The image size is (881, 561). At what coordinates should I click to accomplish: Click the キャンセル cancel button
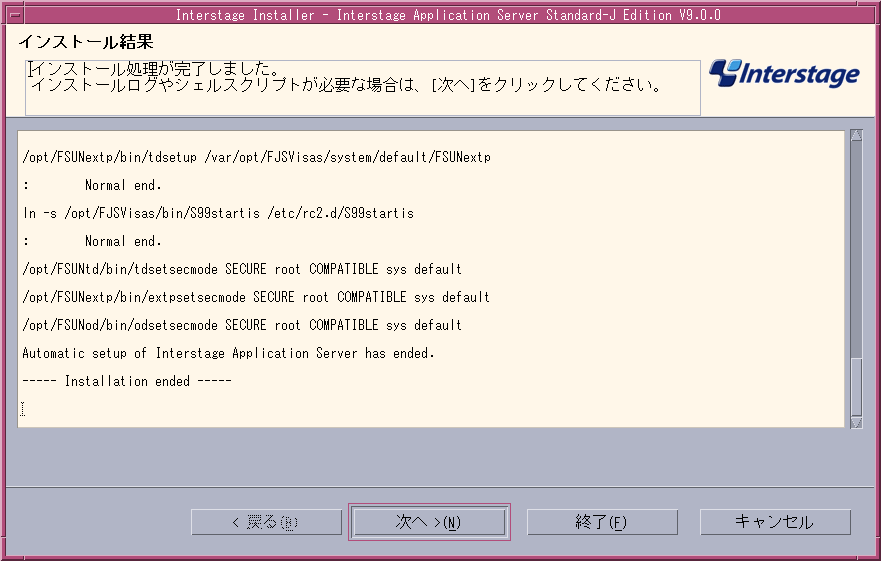click(x=775, y=522)
